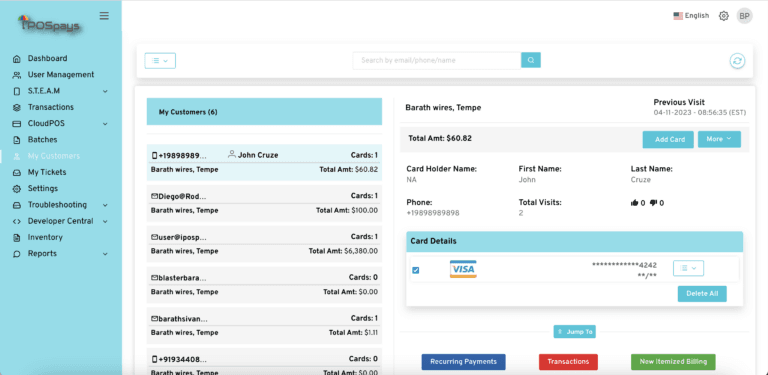The width and height of the screenshot is (768, 375).
Task: Collapse sidebar with hamburger menu icon
Action: 104,16
